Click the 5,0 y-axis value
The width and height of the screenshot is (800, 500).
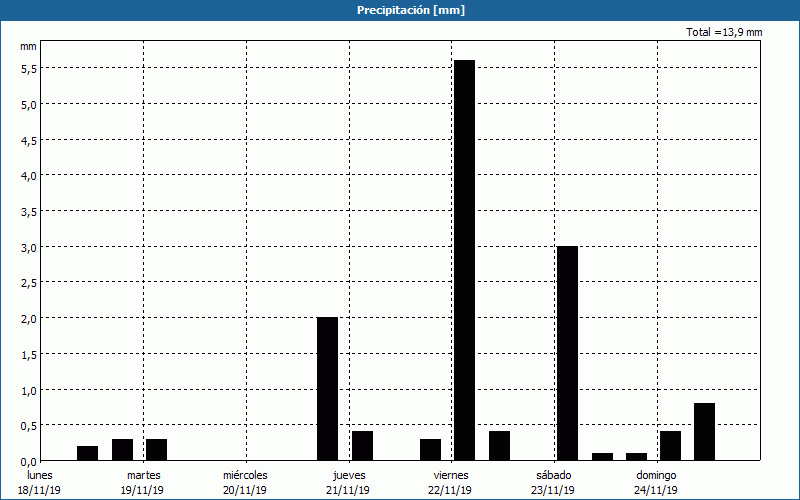(29, 105)
